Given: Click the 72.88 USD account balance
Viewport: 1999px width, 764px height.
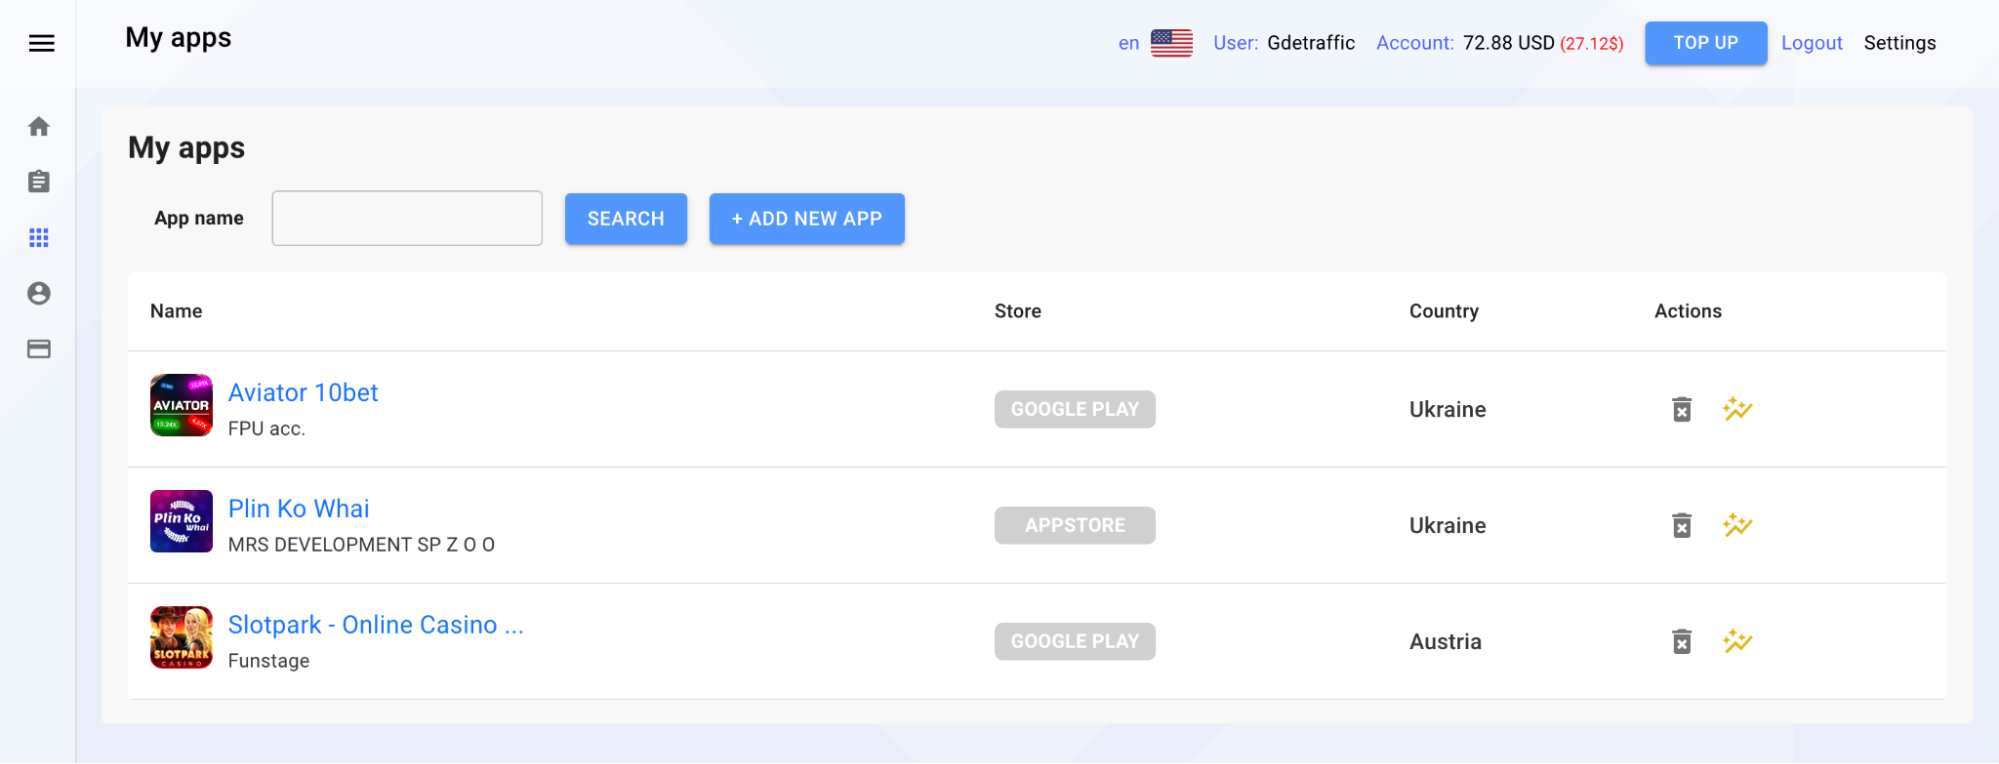Looking at the screenshot, I should [1509, 43].
